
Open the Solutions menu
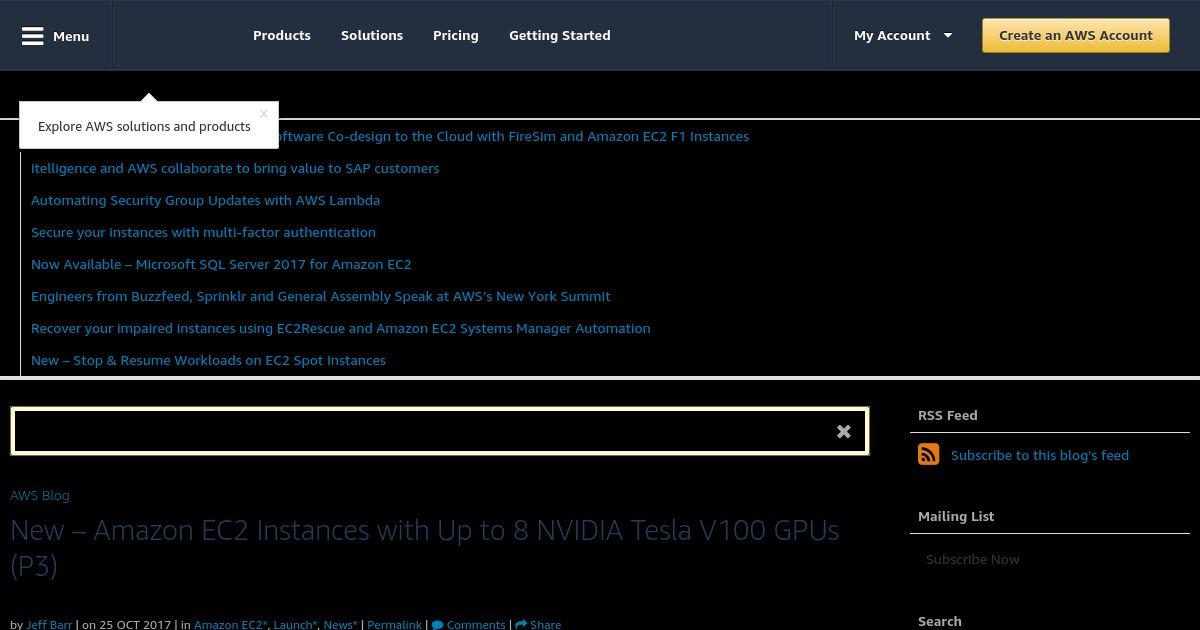click(372, 35)
